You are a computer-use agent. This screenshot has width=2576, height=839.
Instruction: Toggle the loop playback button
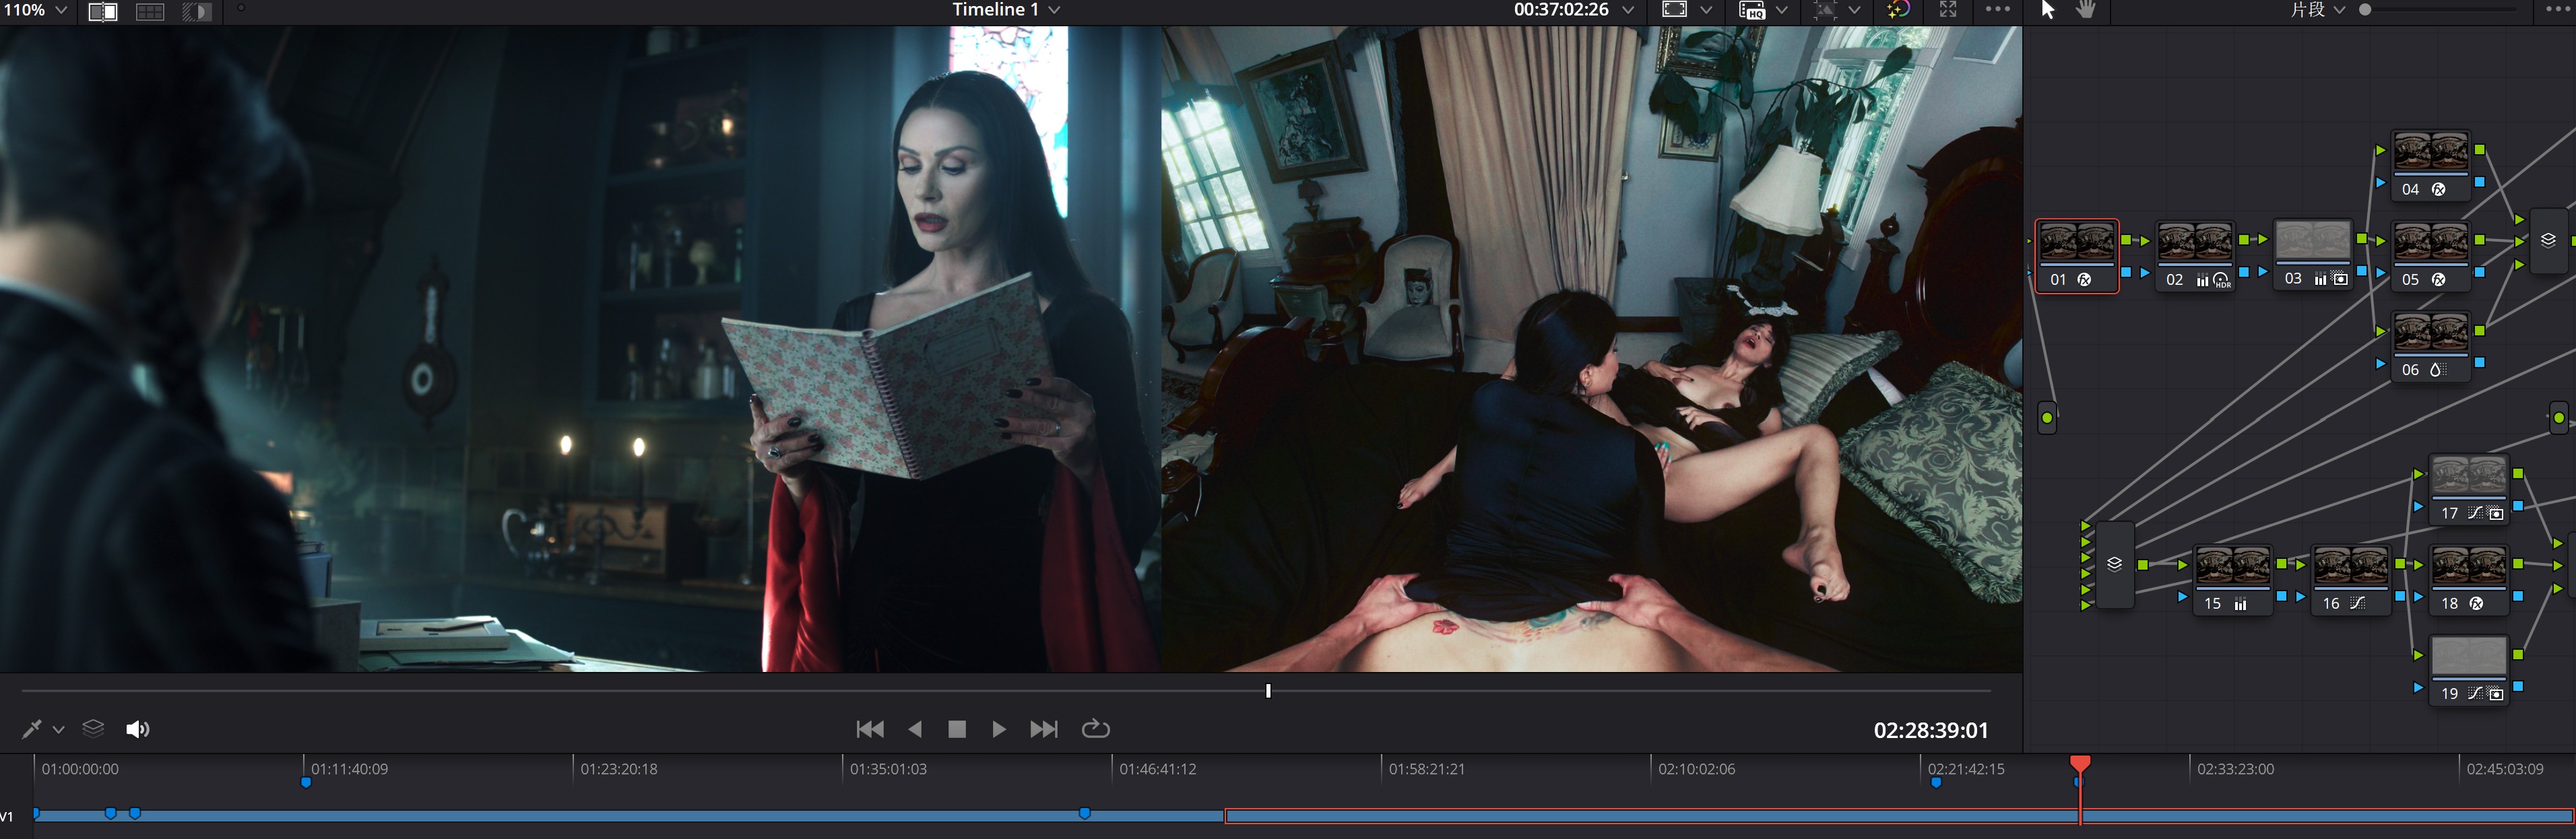[x=1095, y=729]
